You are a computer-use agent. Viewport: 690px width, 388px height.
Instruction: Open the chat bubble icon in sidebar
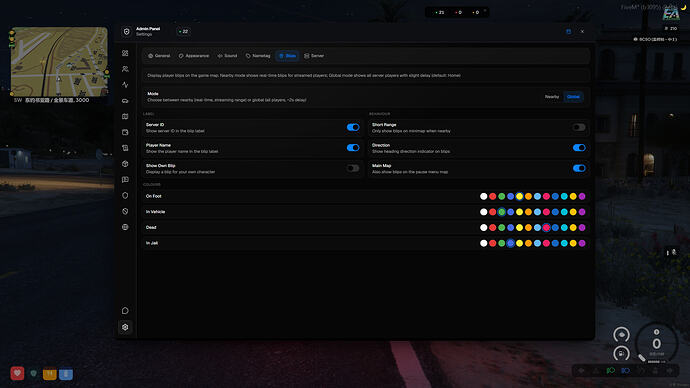125,311
